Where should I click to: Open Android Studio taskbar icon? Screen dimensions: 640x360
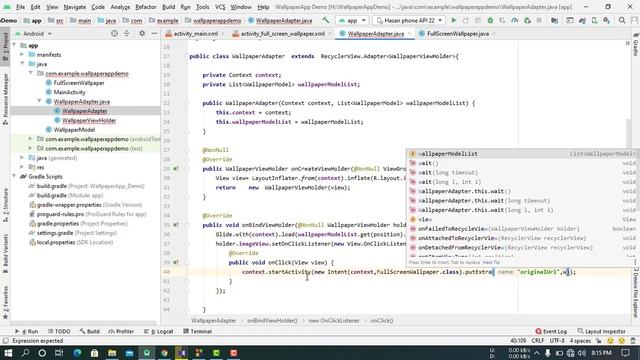[x=147, y=353]
